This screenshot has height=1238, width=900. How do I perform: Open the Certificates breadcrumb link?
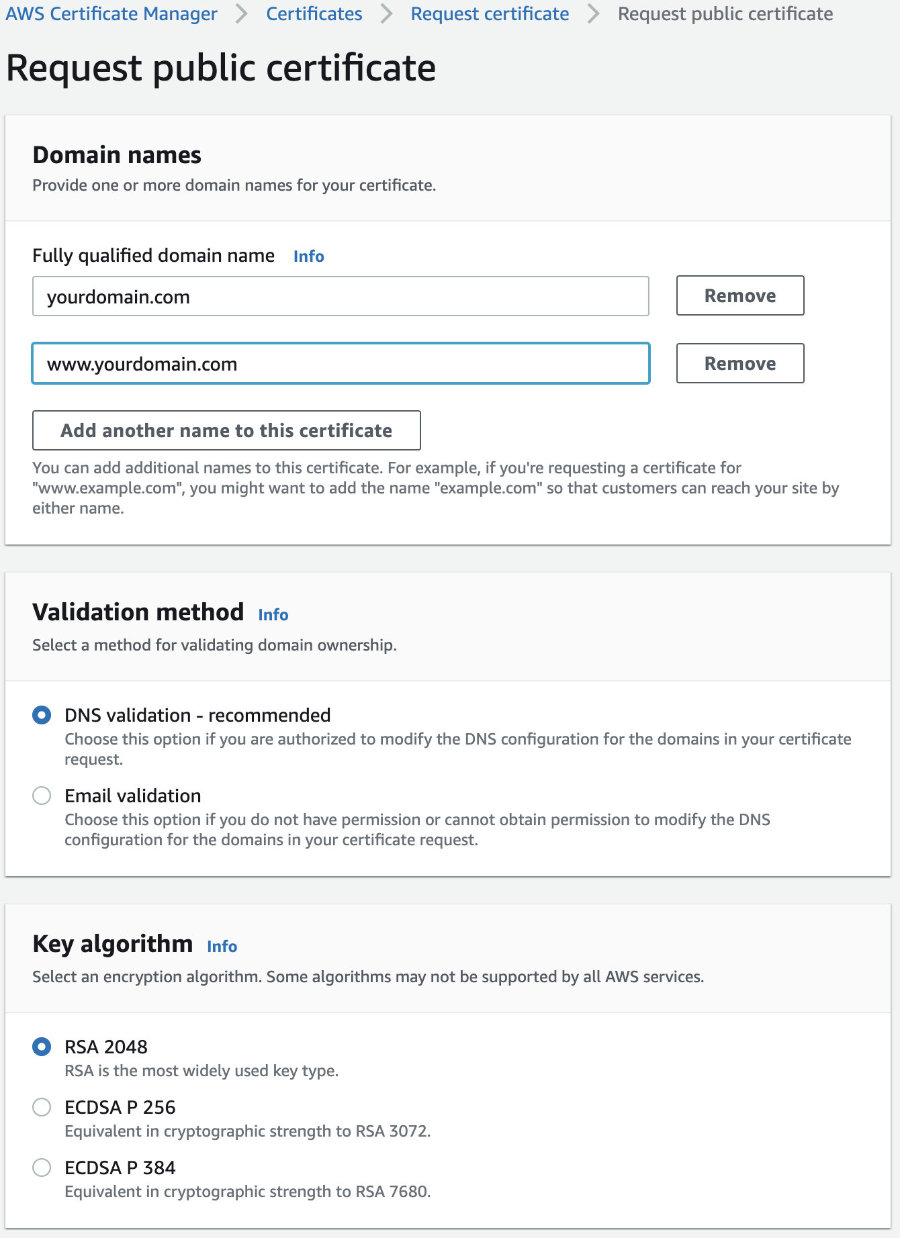[314, 14]
